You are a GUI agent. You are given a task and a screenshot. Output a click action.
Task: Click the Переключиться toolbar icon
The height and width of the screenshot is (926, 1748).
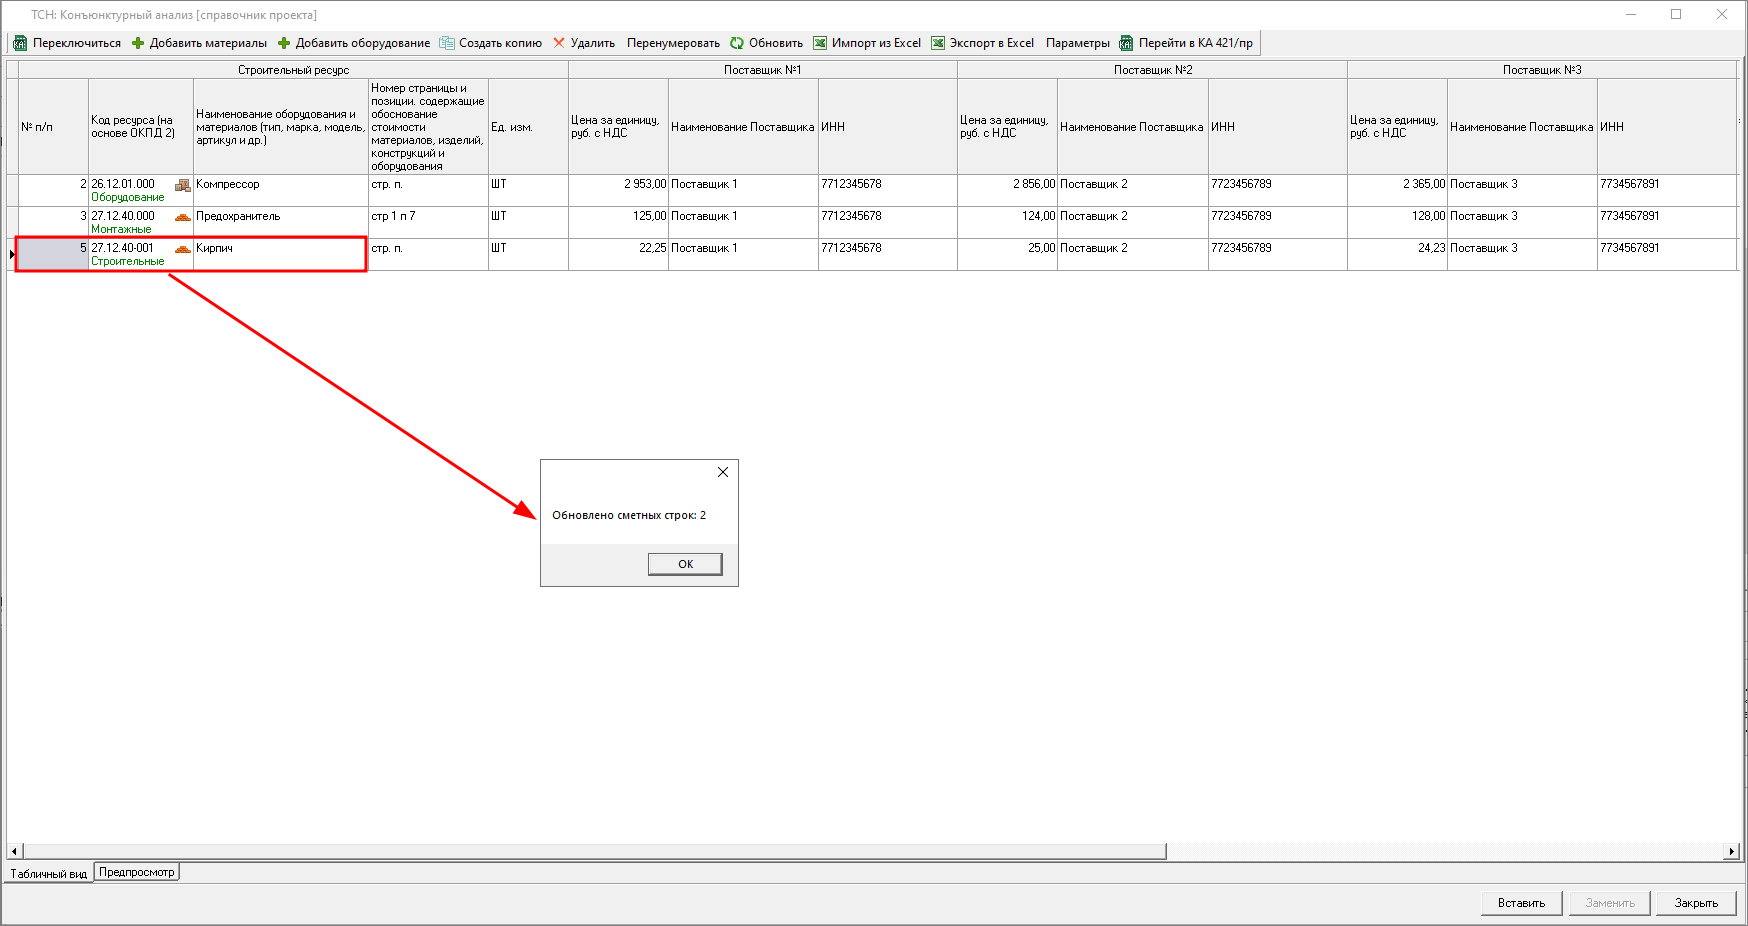[20, 43]
